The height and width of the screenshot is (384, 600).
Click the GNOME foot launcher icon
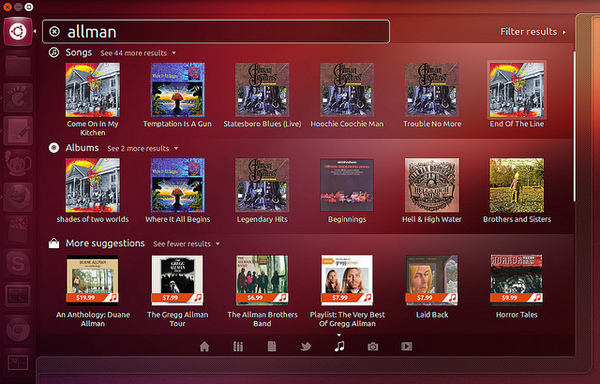pos(18,99)
